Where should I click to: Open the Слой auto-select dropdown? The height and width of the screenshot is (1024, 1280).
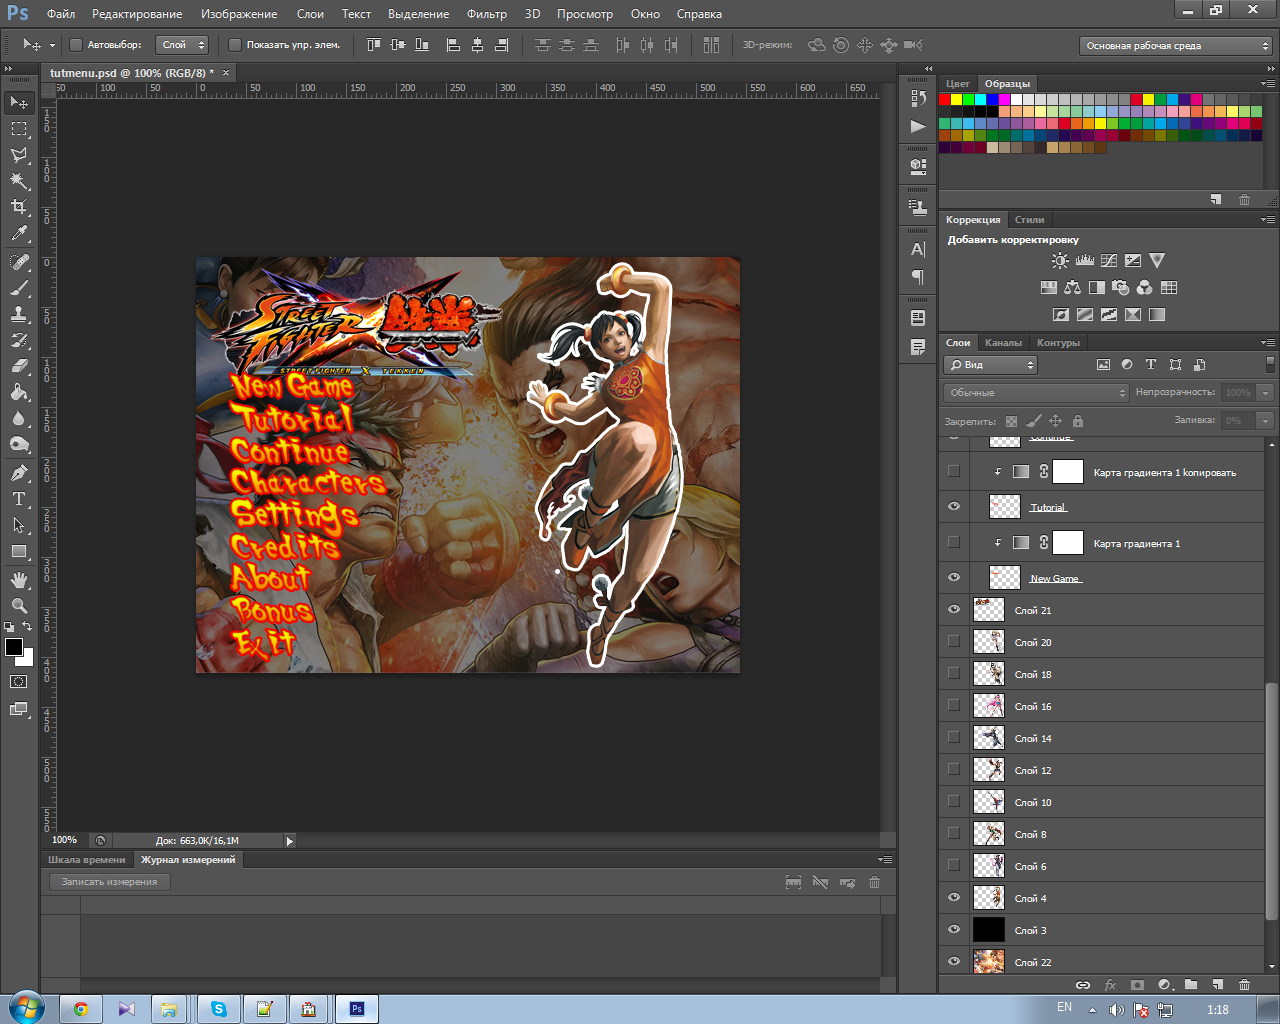183,45
